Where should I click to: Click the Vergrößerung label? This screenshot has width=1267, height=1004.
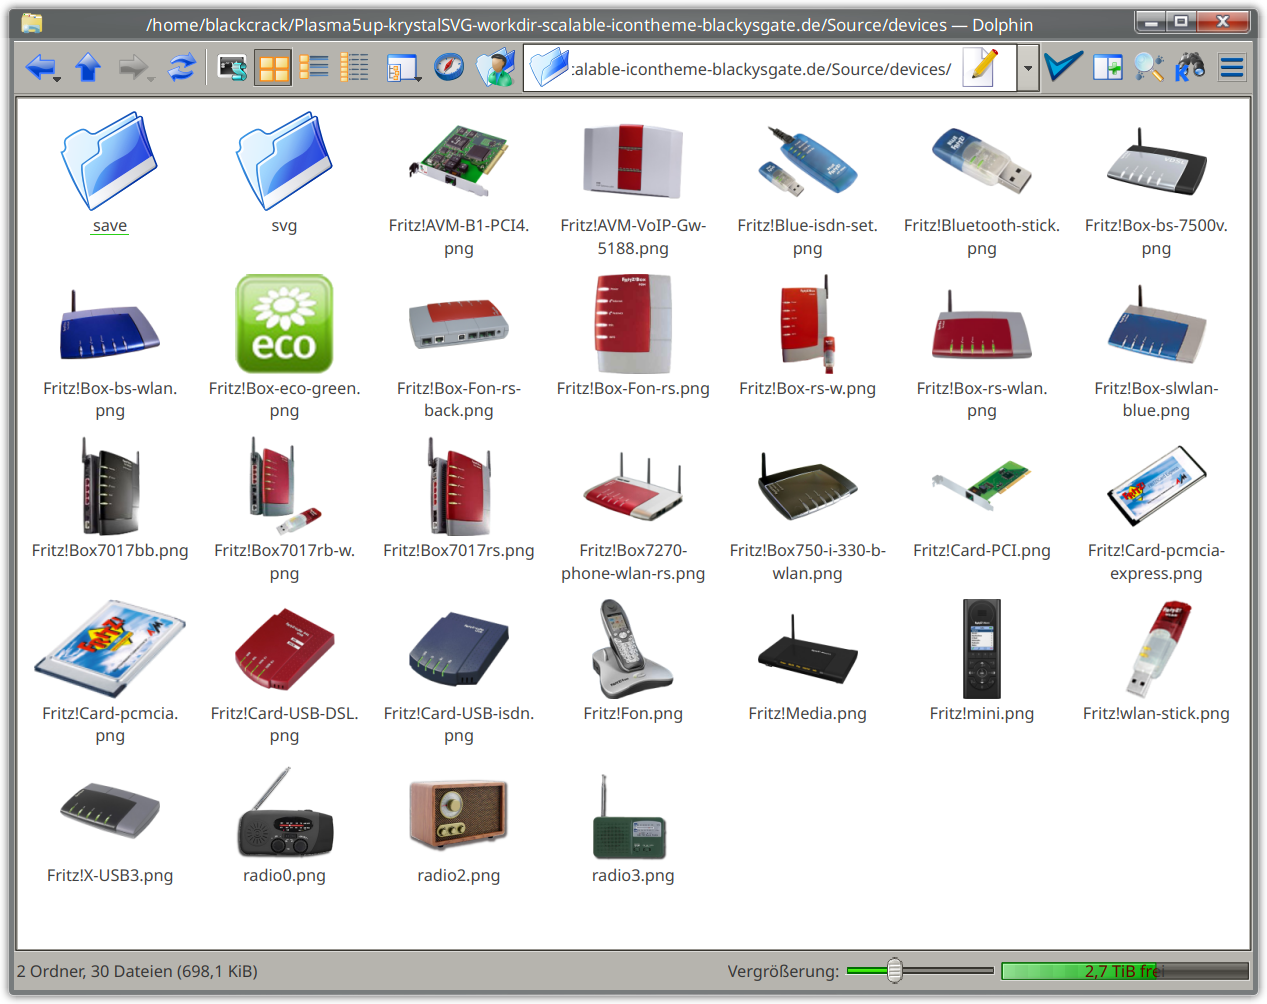pyautogui.click(x=783, y=971)
